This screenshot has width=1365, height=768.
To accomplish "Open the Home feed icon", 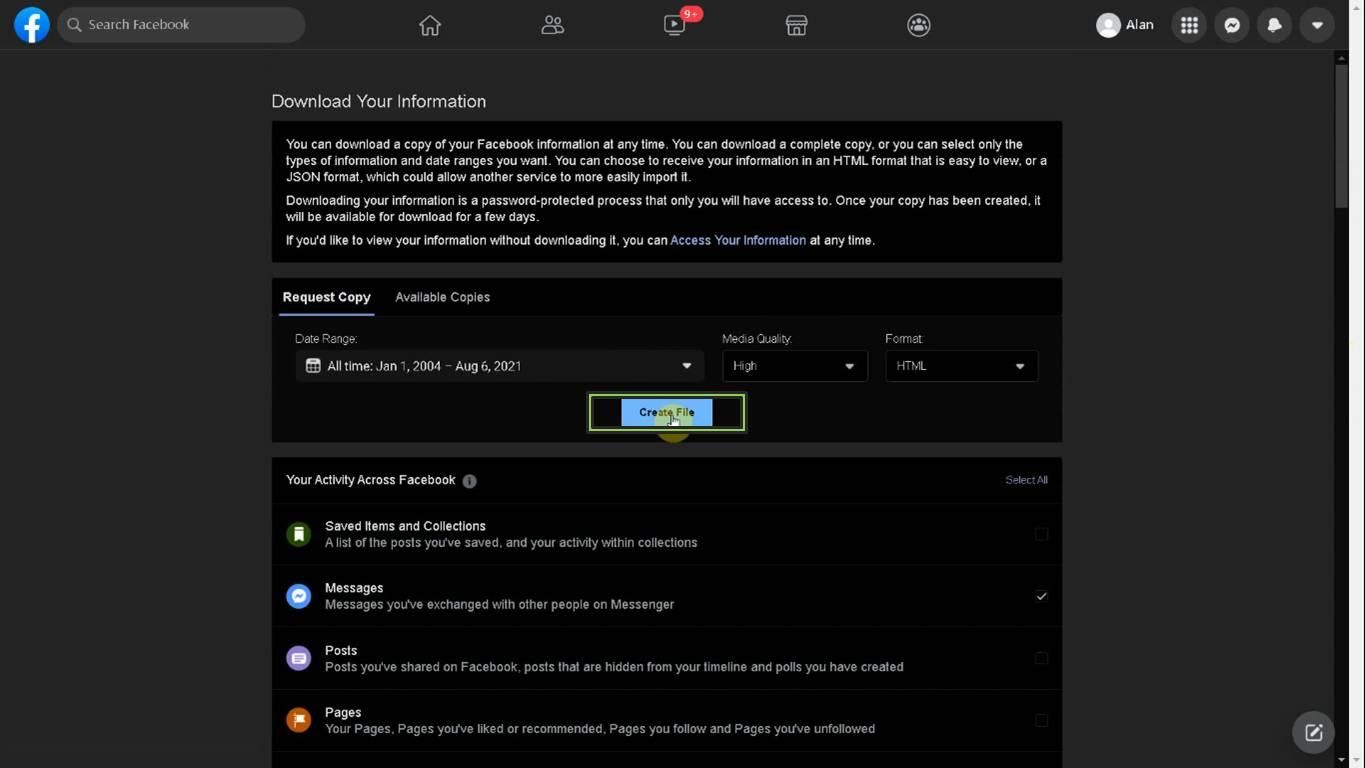I will point(430,25).
